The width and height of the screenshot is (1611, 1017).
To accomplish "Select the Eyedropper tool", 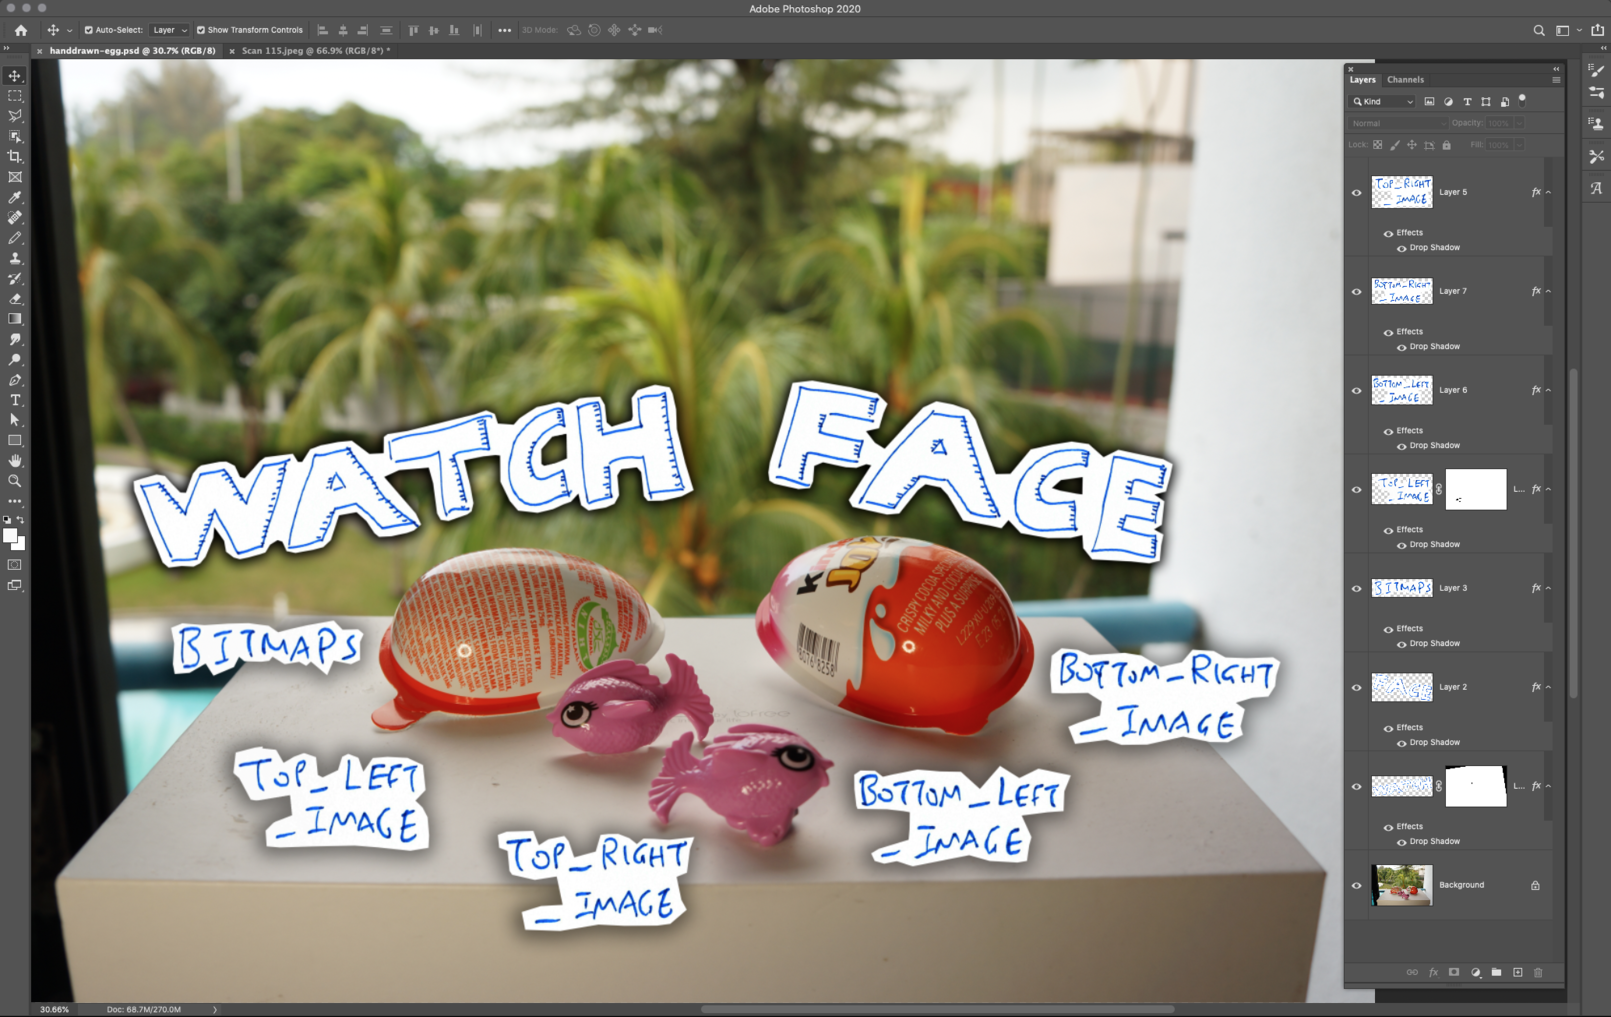I will point(15,198).
